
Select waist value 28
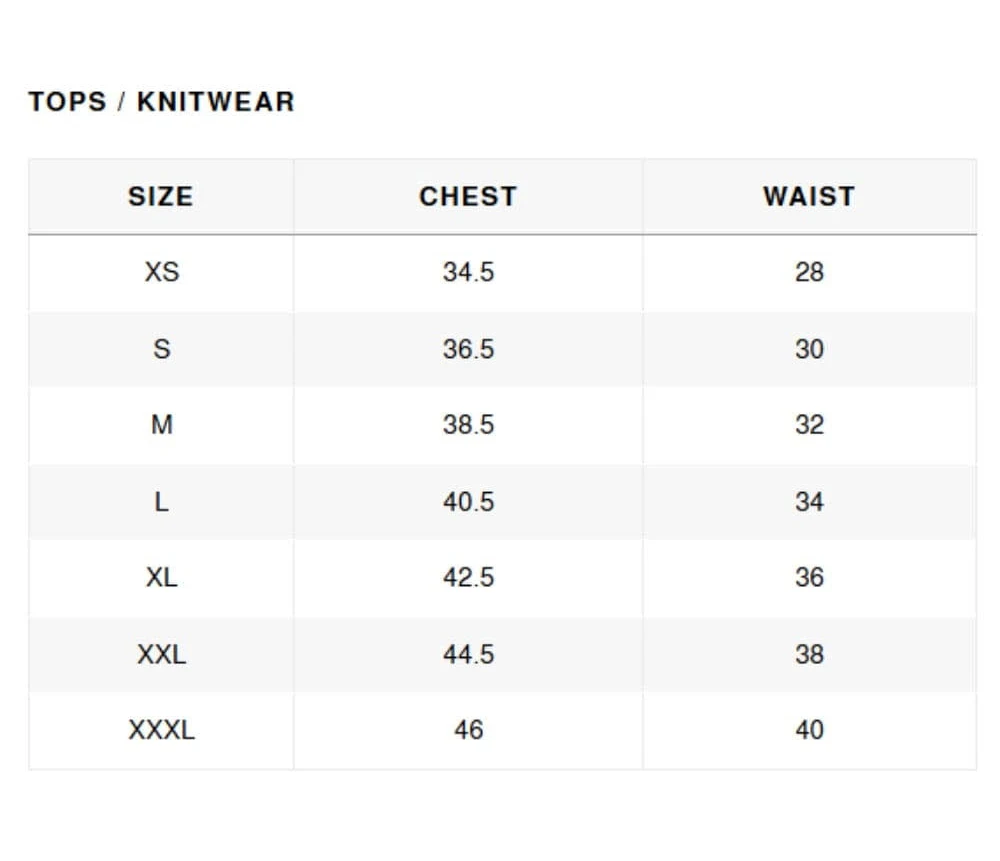pos(809,272)
